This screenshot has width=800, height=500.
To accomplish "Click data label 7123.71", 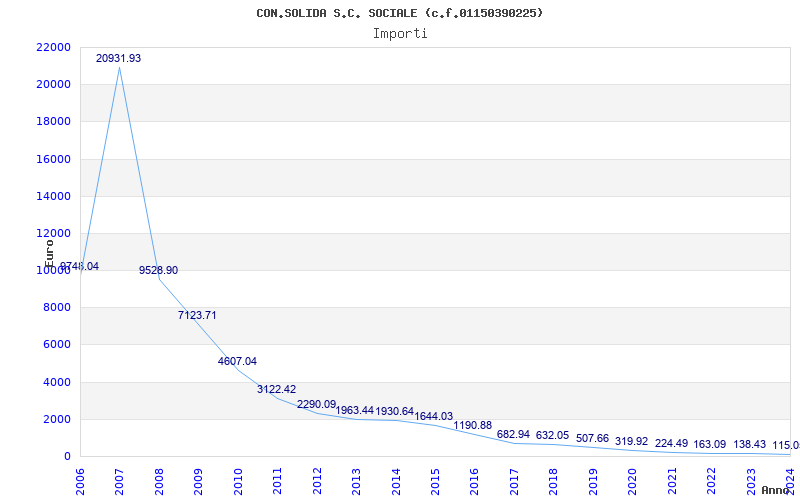I will [x=197, y=315].
